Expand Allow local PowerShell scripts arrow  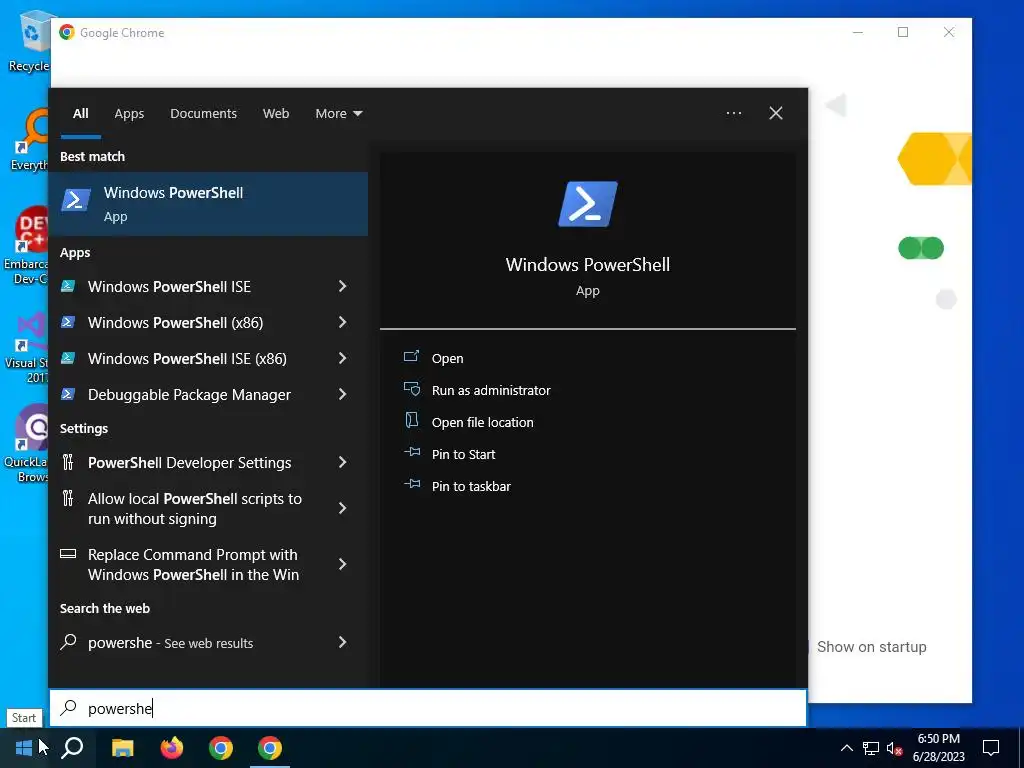coord(342,508)
